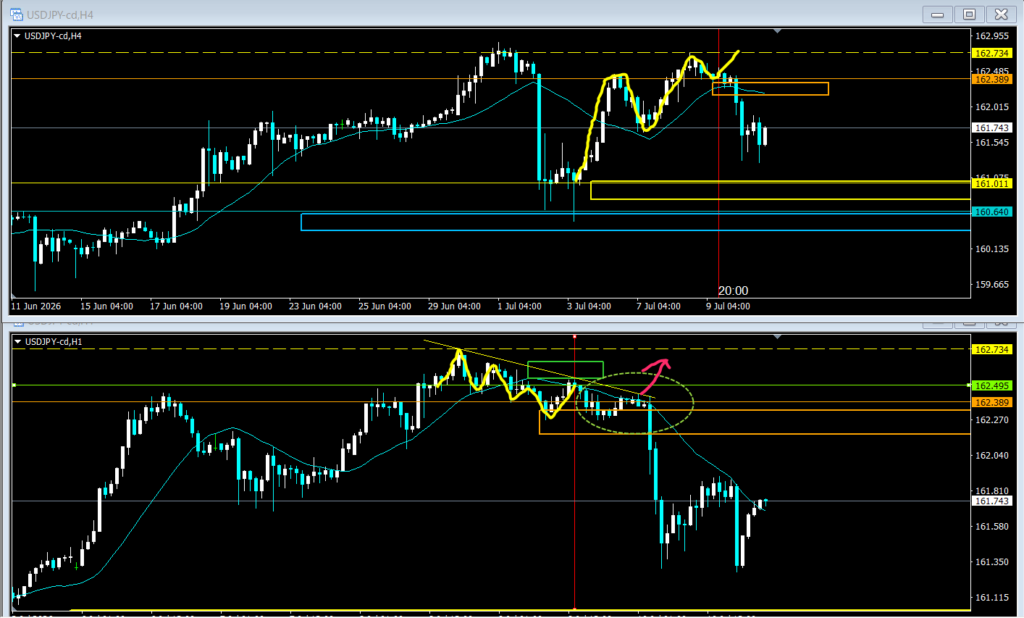The width and height of the screenshot is (1024, 618).
Task: Click the 7 Jul 04:00 time axis label
Action: coord(658,306)
